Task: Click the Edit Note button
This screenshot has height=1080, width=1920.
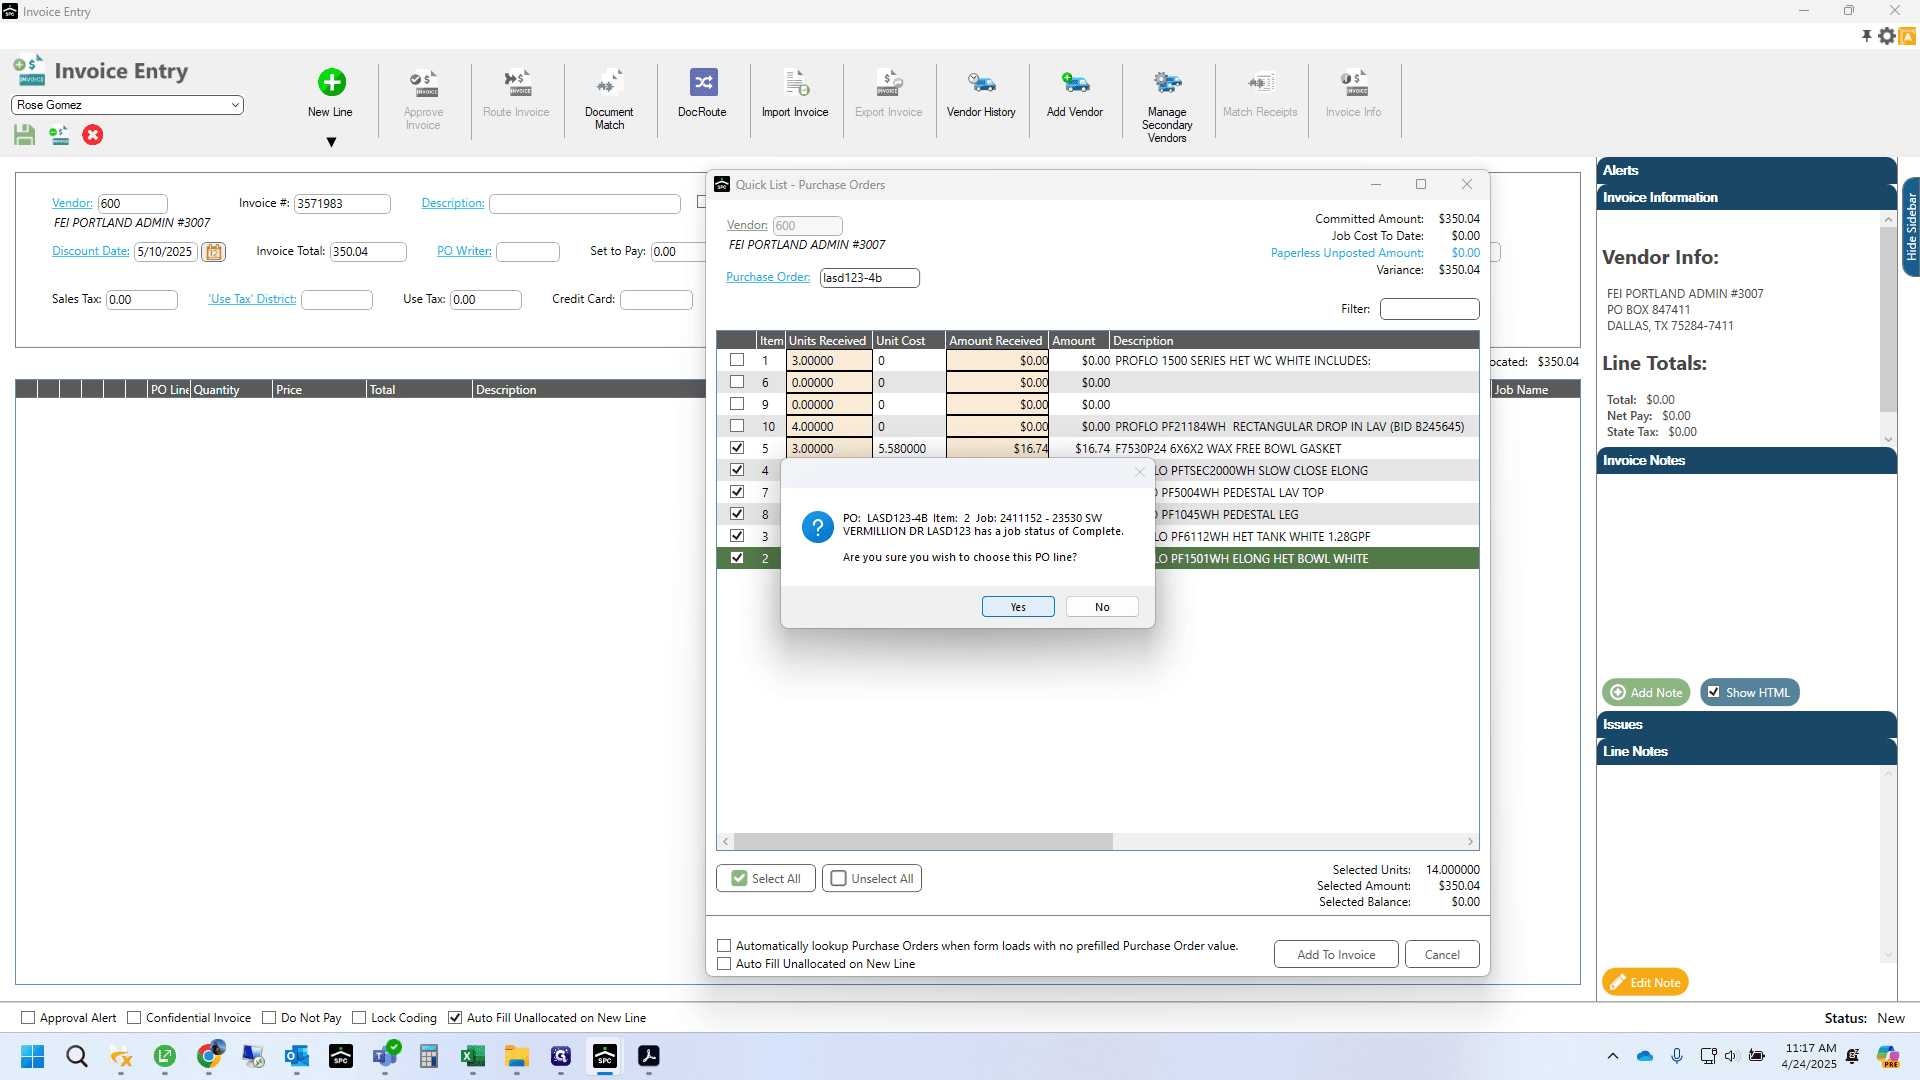Action: coord(1645,983)
